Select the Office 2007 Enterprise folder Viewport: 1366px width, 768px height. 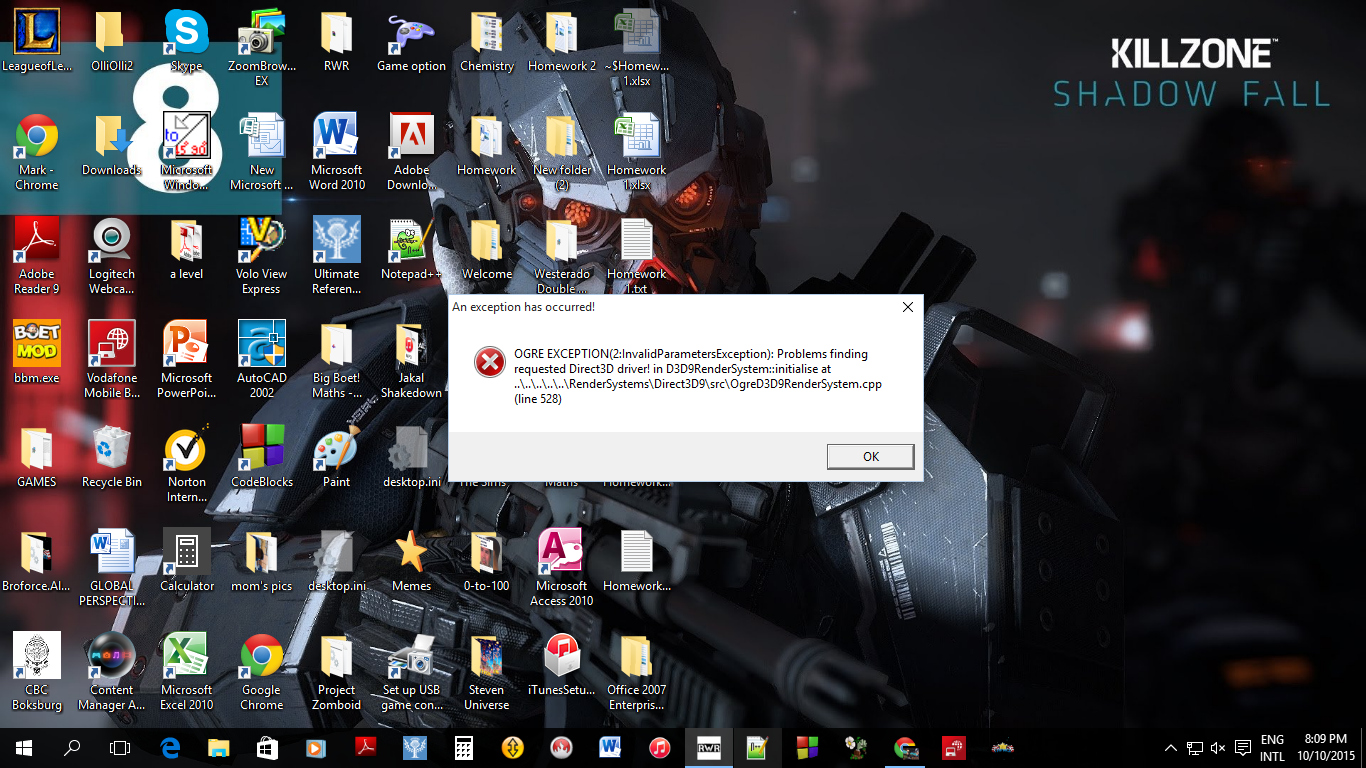pyautogui.click(x=637, y=672)
